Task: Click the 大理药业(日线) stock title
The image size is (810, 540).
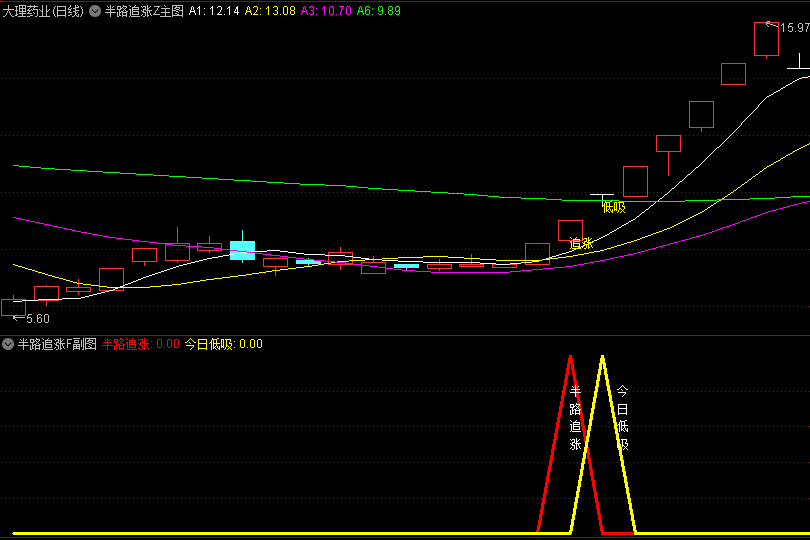Action: 43,11
